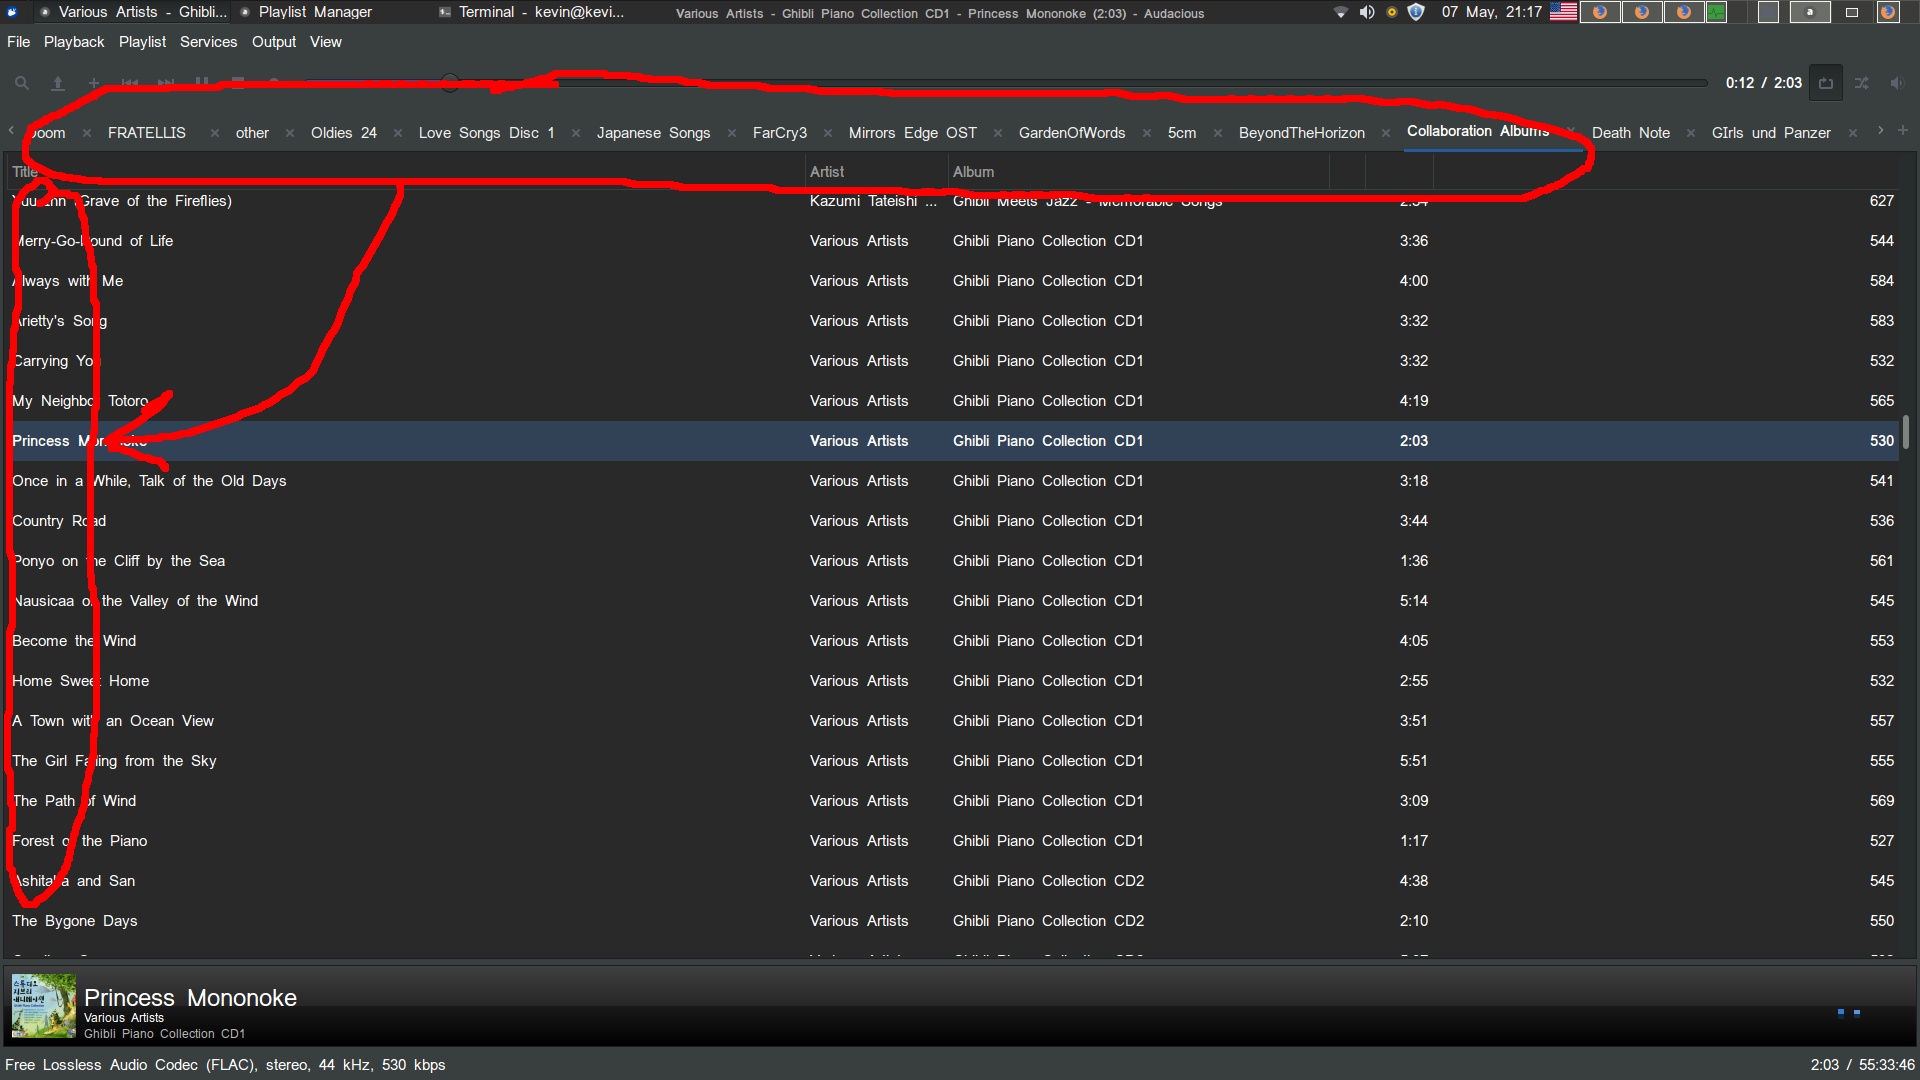Switch to Terminal window in taskbar

pos(531,12)
